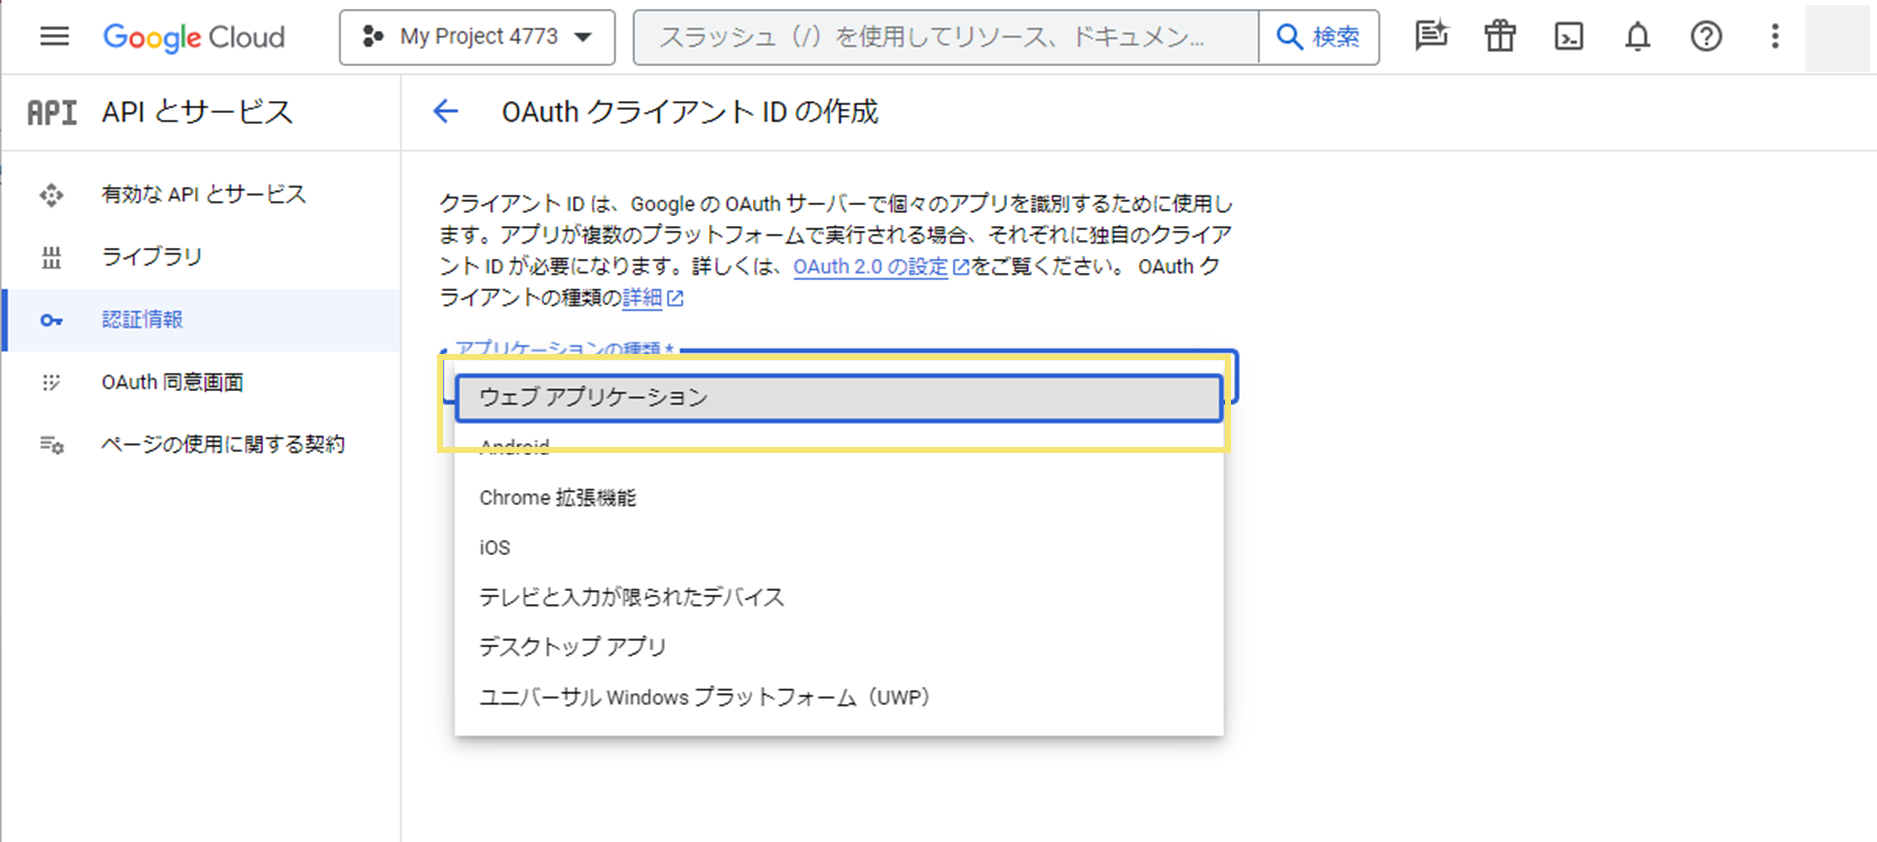The image size is (1877, 842).
Task: Select ウェブ アプリケーション option
Action: point(838,398)
